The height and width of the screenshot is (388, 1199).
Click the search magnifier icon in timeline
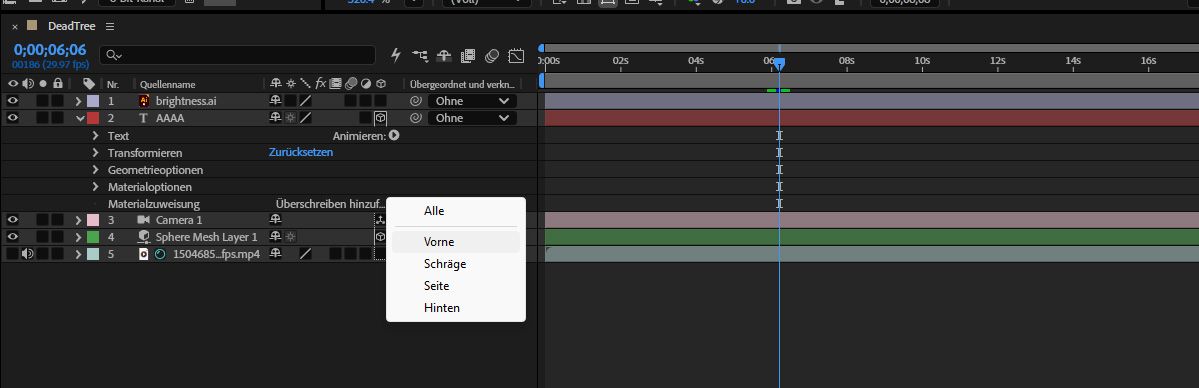(x=115, y=55)
